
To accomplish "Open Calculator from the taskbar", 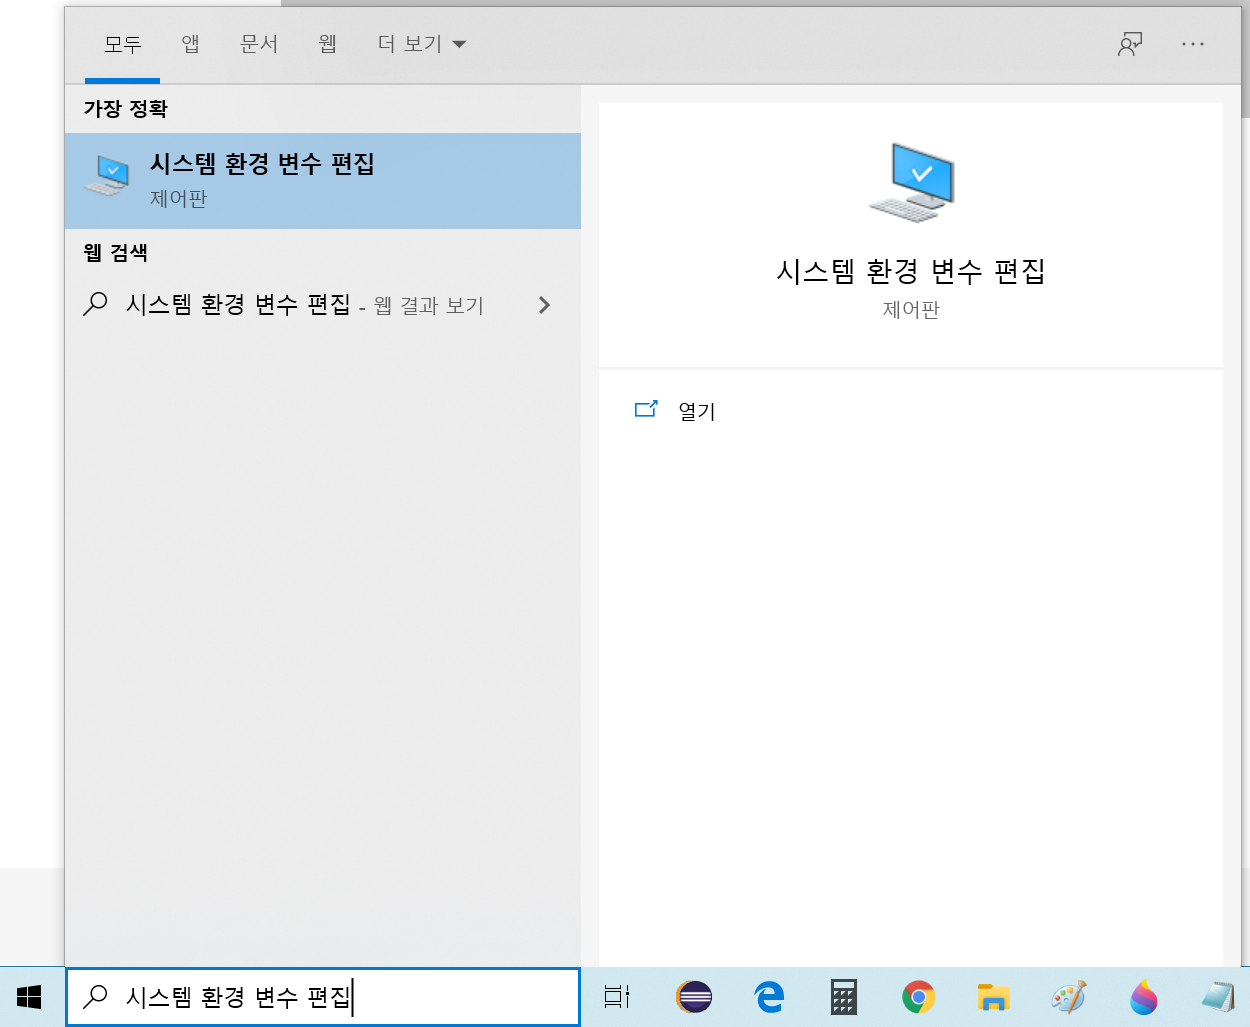I will pos(843,997).
